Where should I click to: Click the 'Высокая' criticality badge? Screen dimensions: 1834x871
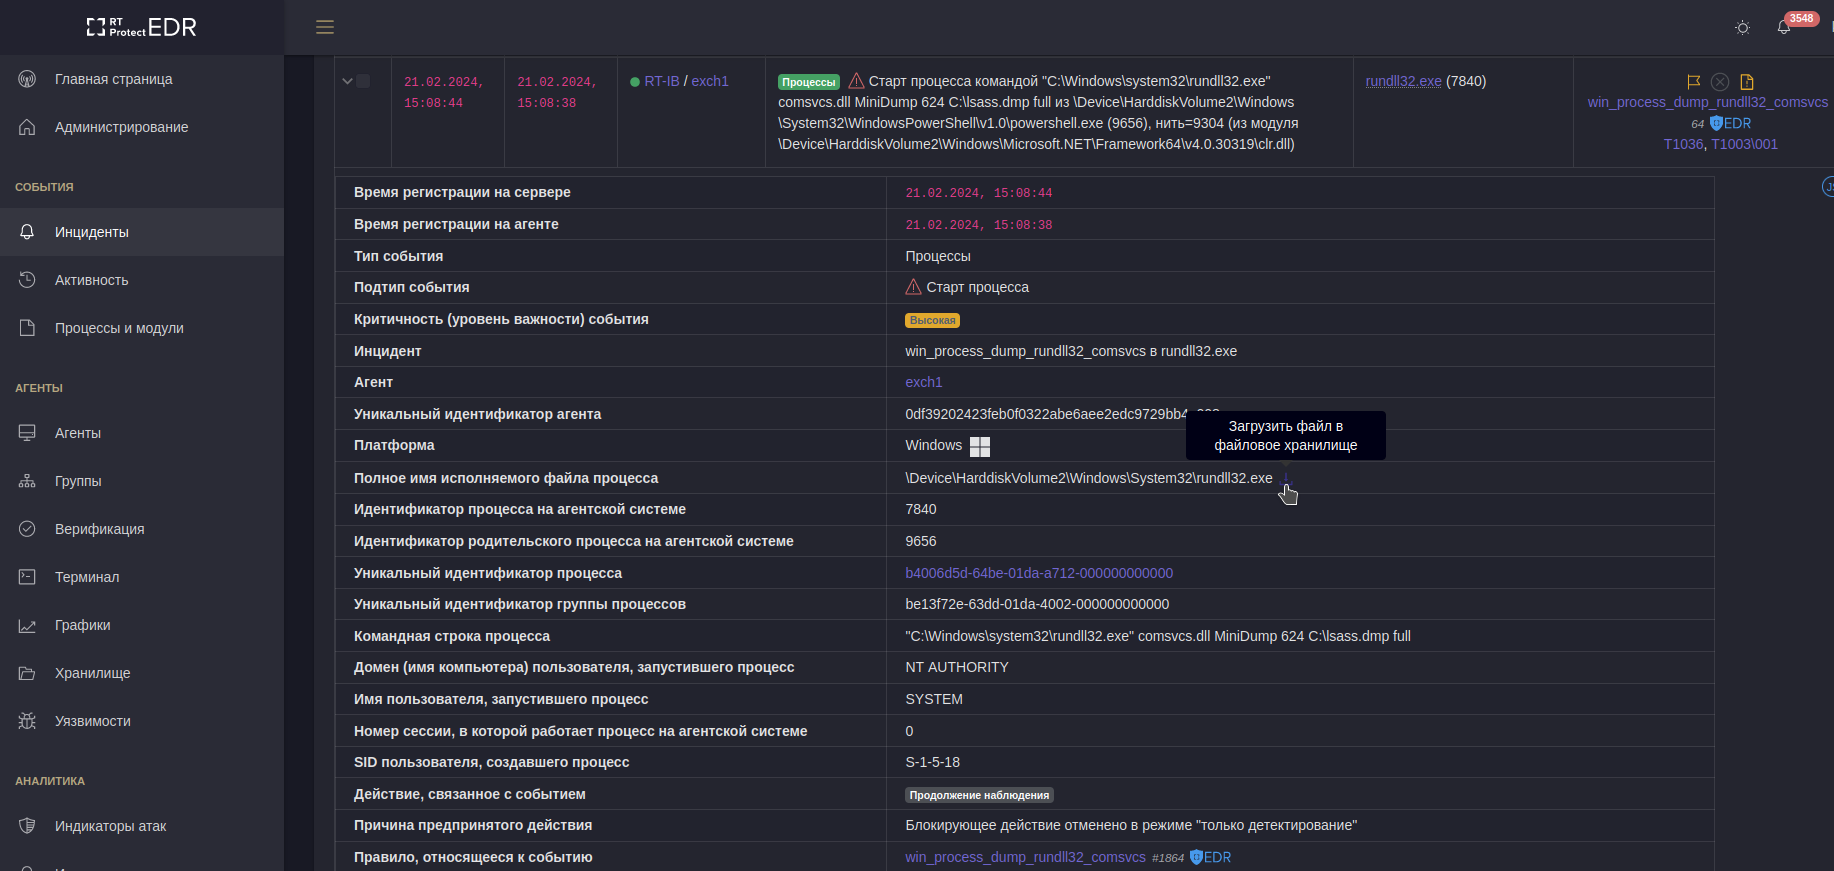click(933, 320)
